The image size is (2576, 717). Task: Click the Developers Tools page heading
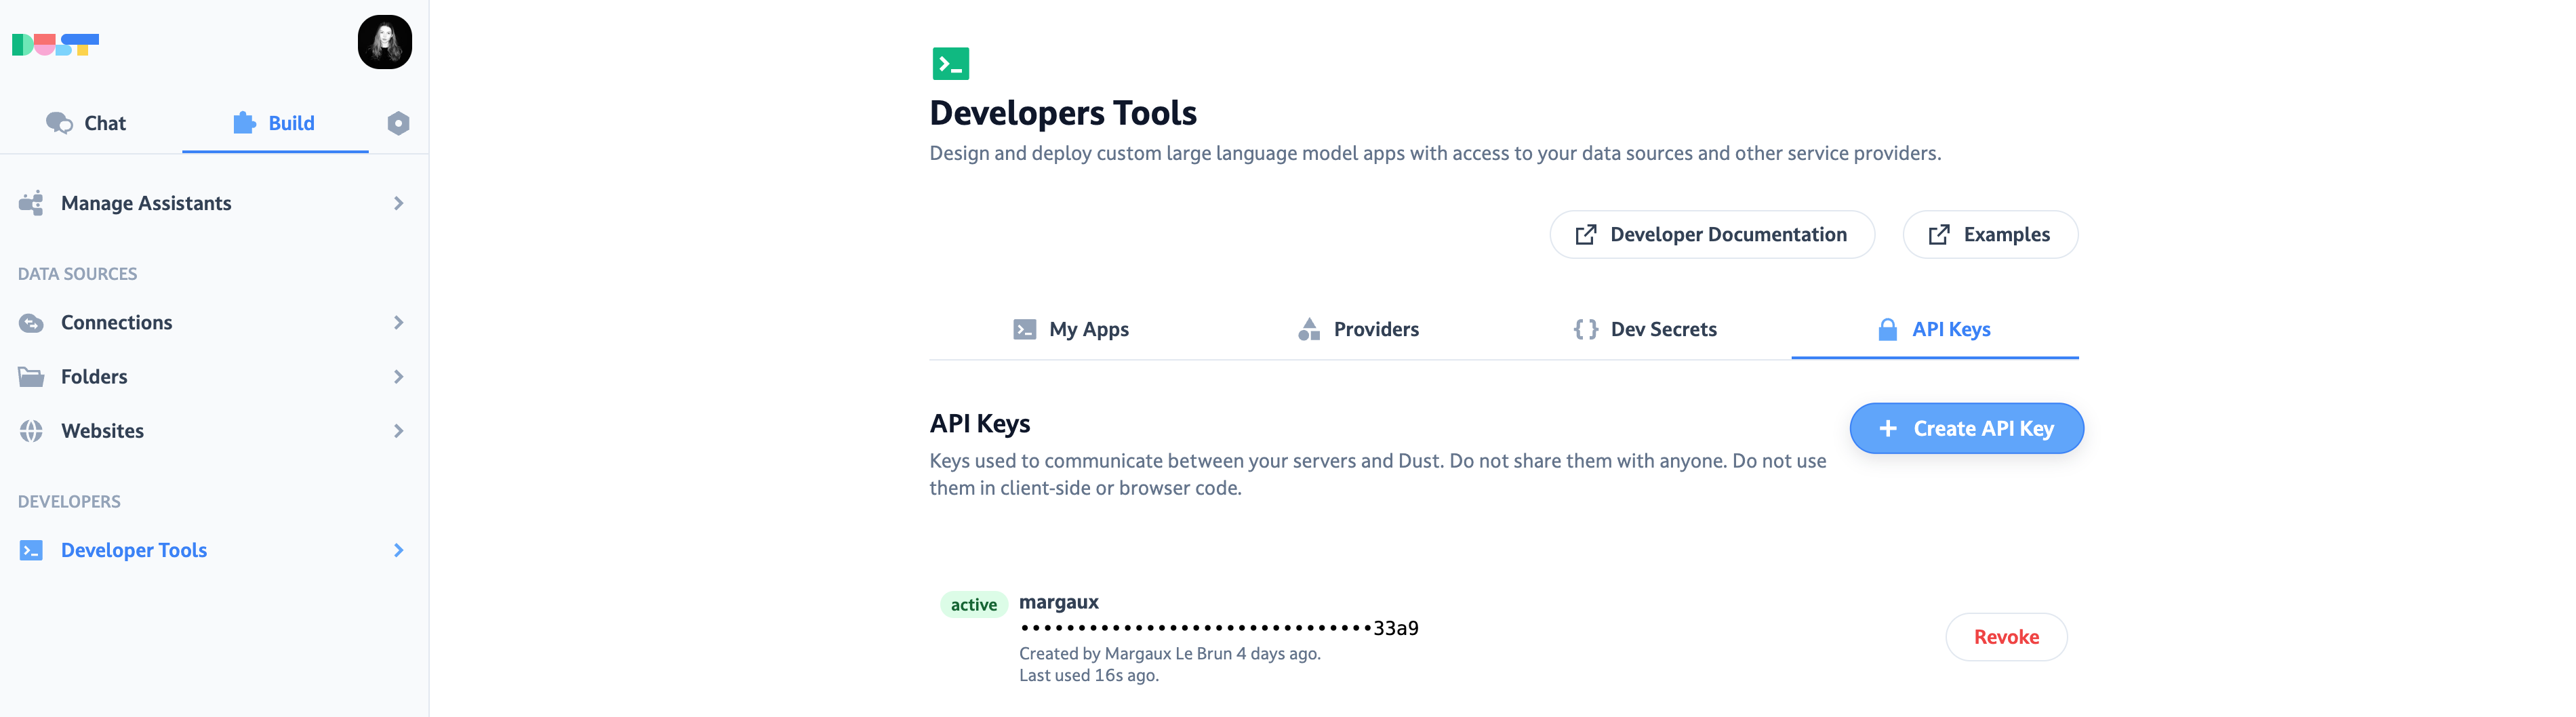click(x=1062, y=113)
